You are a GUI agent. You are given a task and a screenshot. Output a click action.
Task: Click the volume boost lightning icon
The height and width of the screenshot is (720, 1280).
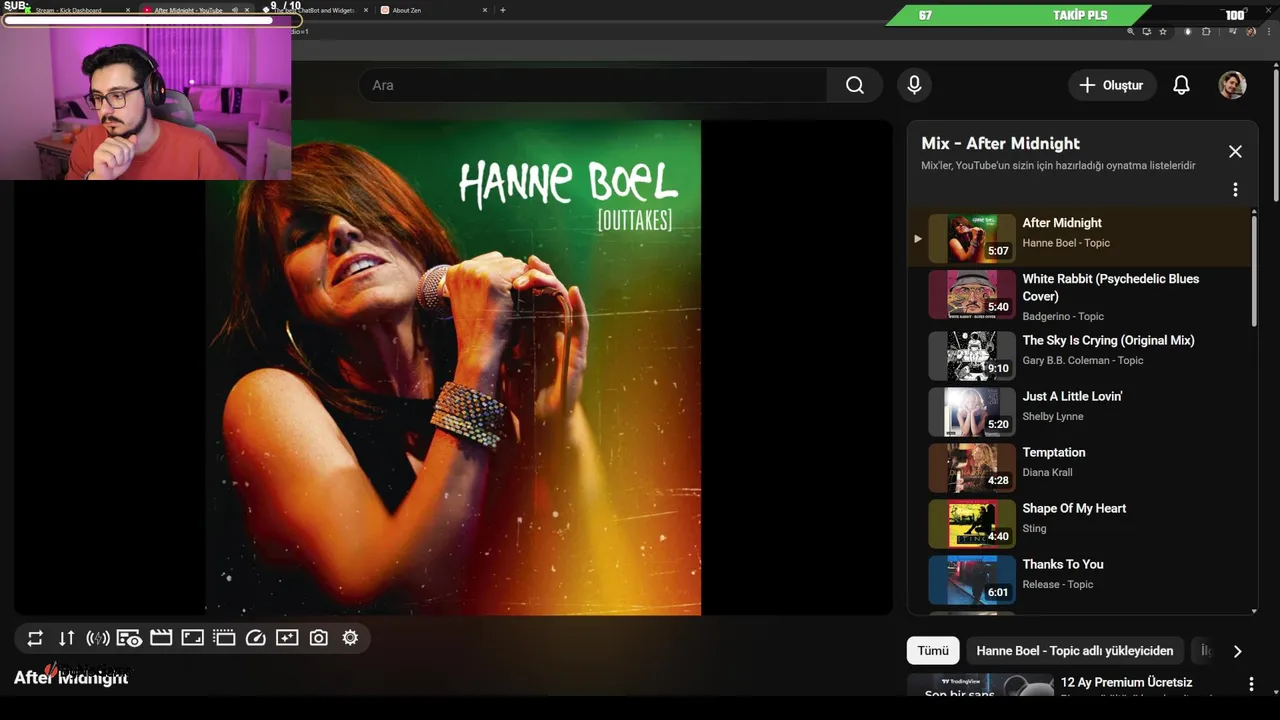(x=98, y=638)
